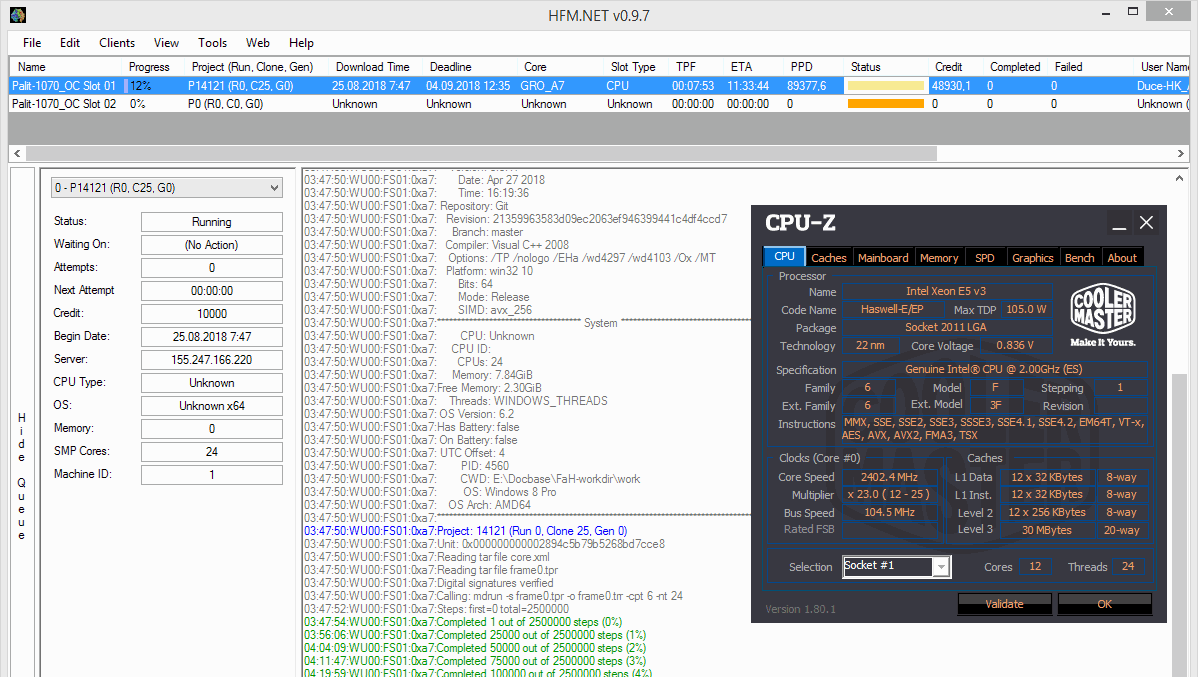Click the Cooler Master logo in CPU-Z
Image resolution: width=1198 pixels, height=677 pixels.
[1102, 316]
